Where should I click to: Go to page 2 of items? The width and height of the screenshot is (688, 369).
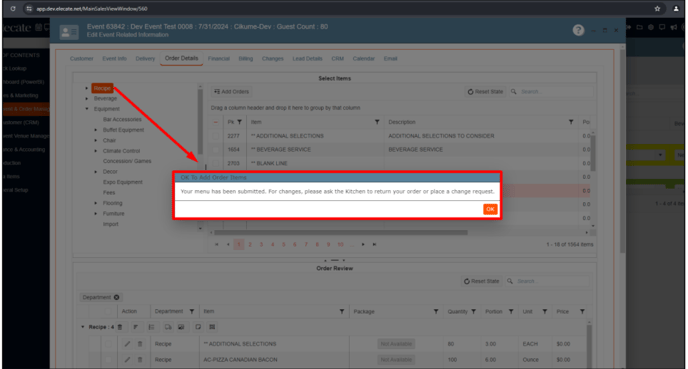[x=250, y=244]
